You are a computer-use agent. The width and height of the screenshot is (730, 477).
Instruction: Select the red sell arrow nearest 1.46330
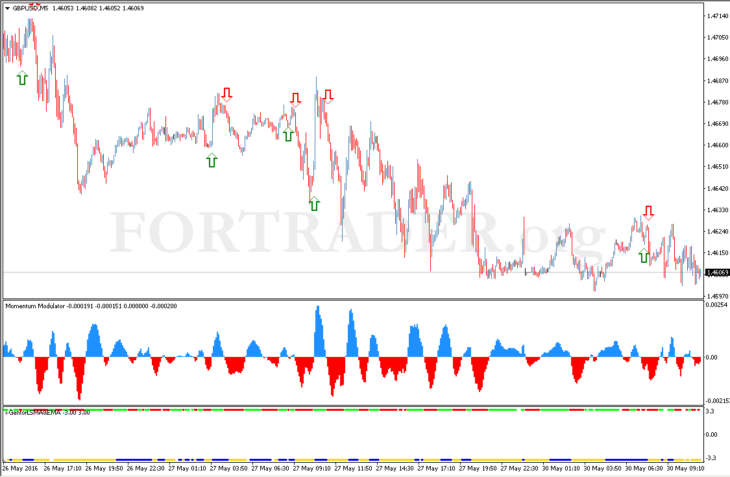(649, 212)
